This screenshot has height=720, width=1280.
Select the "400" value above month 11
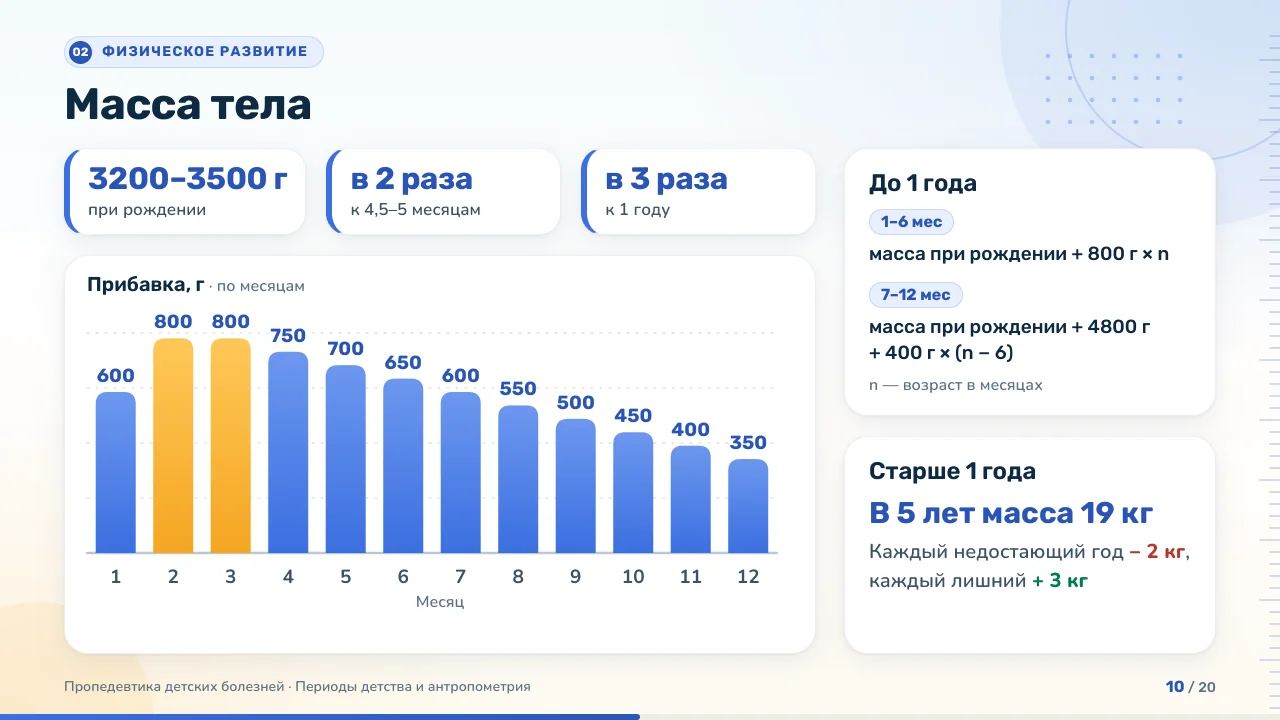coord(691,429)
